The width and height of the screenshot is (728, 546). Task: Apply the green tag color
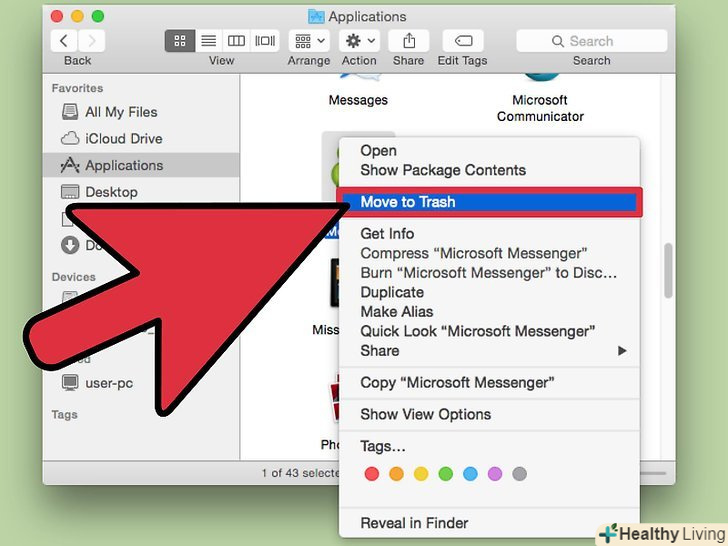(446, 474)
